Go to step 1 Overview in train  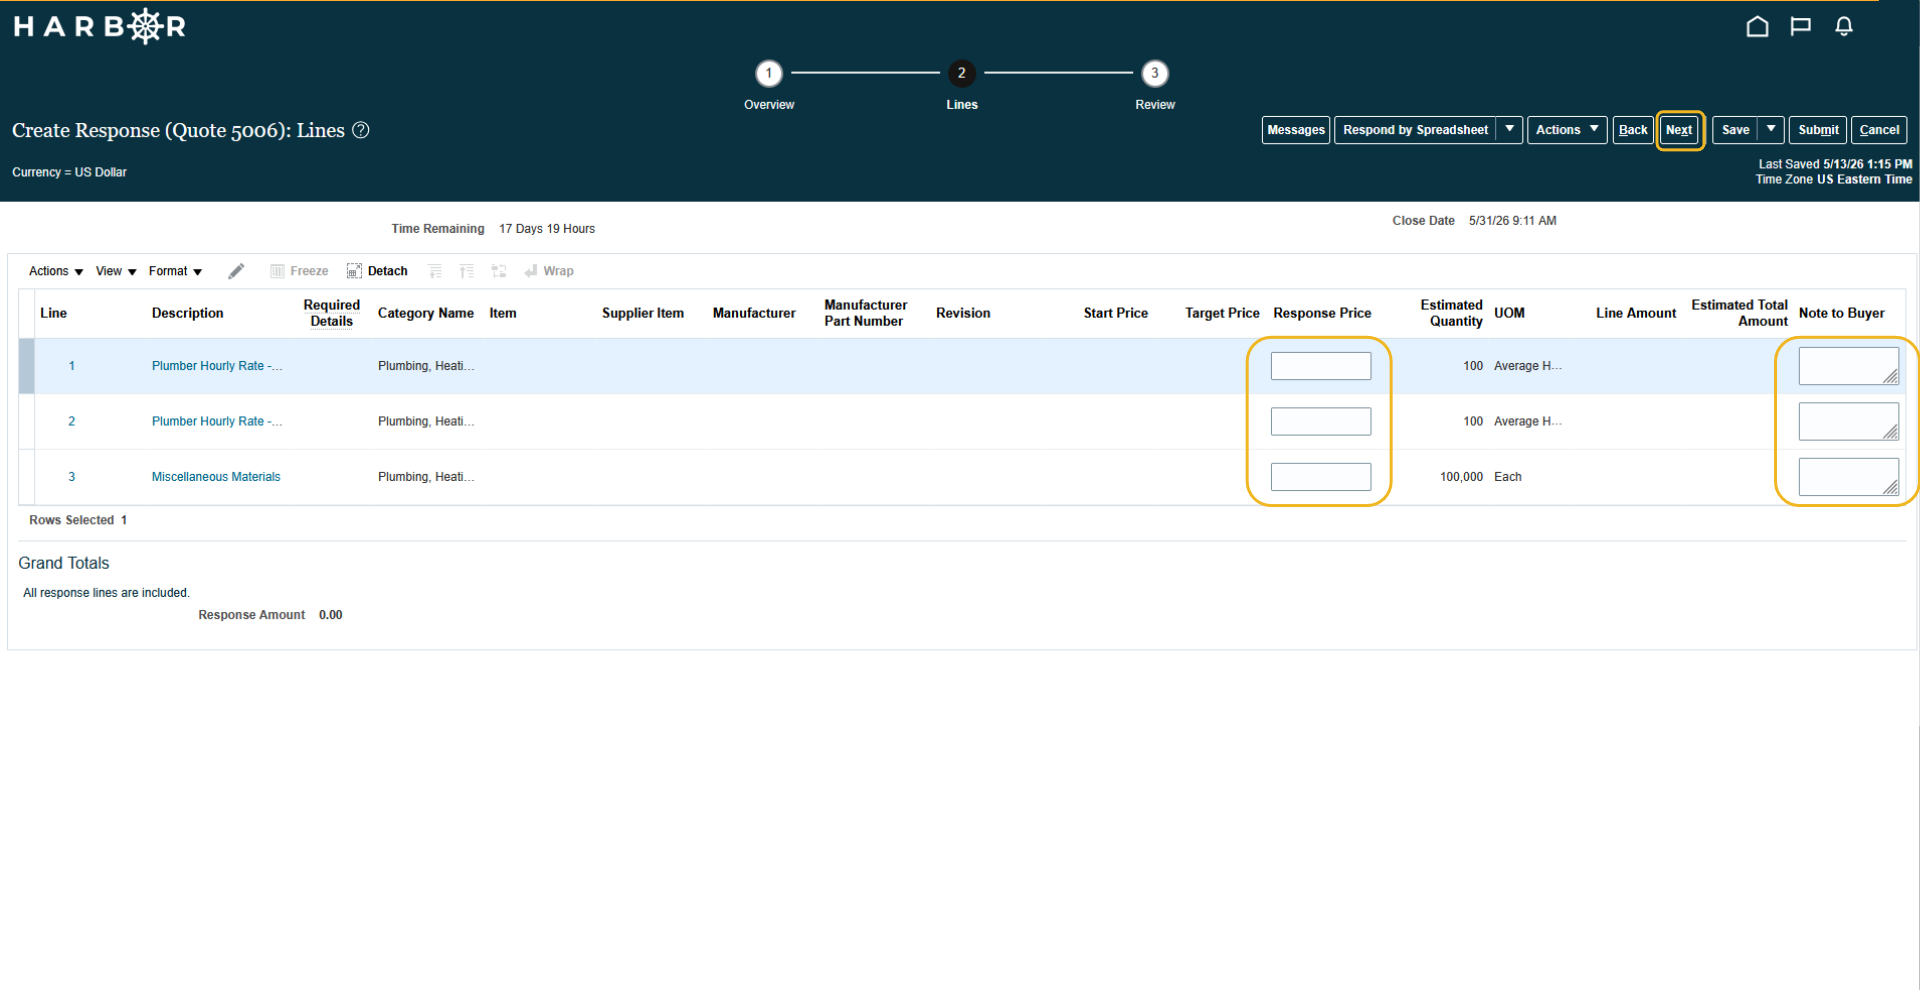(769, 73)
